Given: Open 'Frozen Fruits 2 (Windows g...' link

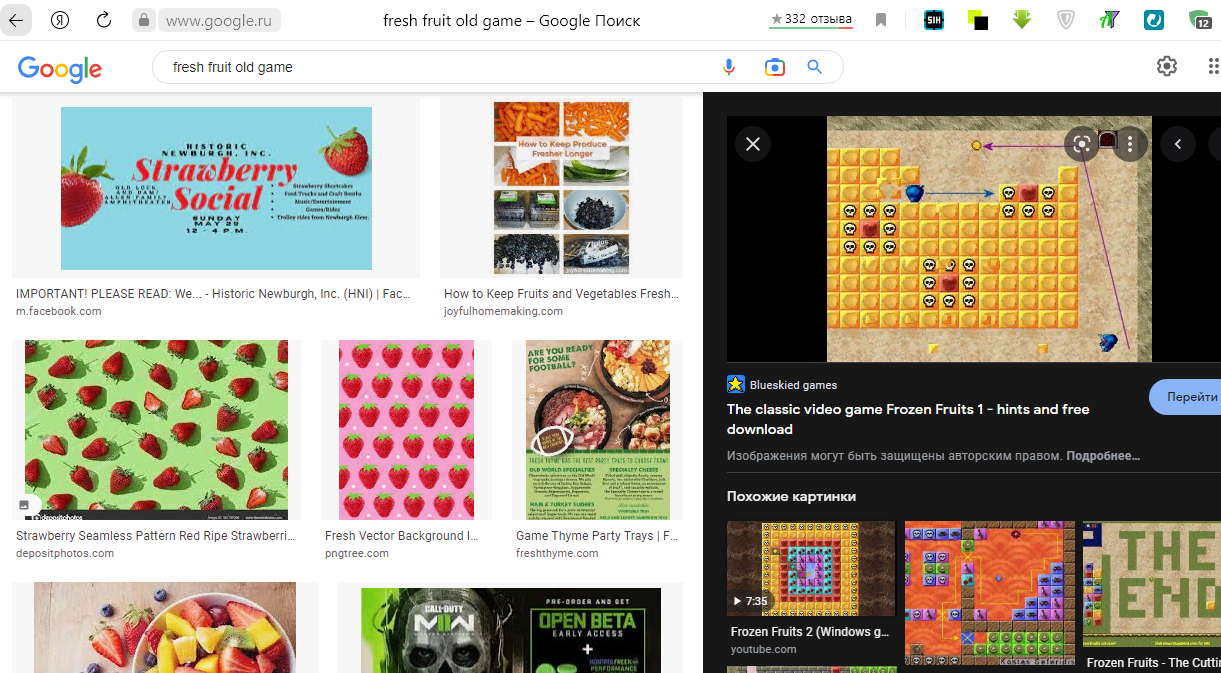Looking at the screenshot, I should [810, 632].
